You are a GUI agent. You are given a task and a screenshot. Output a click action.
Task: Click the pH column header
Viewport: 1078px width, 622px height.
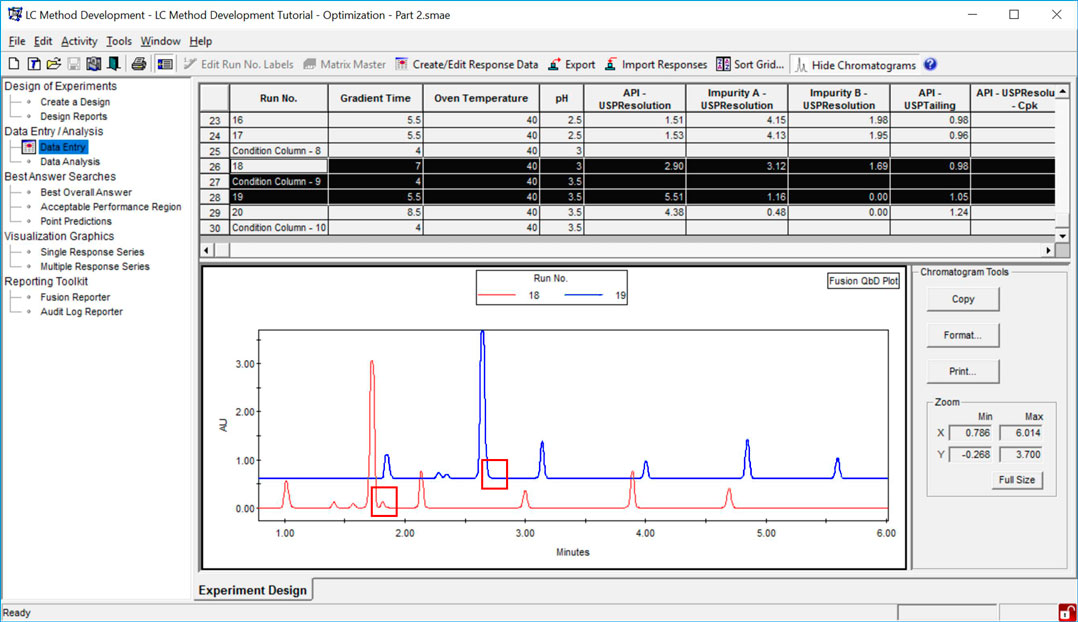click(562, 98)
